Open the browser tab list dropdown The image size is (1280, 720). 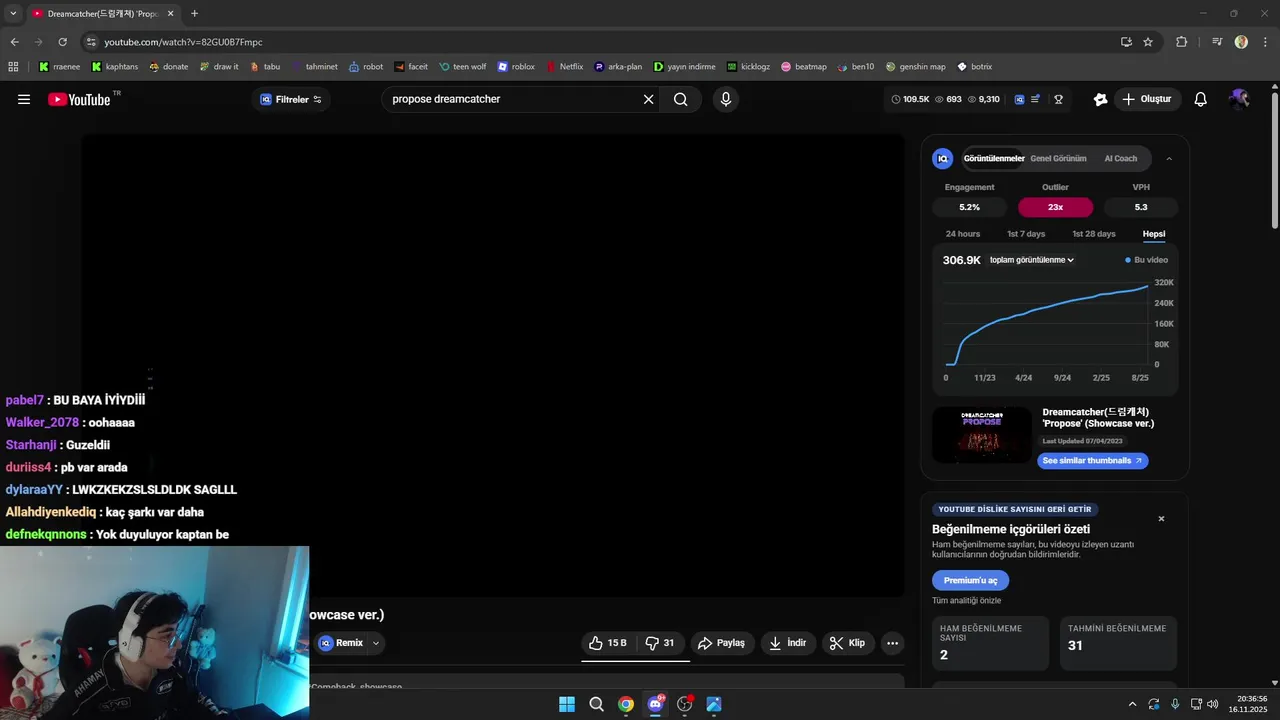pos(13,14)
